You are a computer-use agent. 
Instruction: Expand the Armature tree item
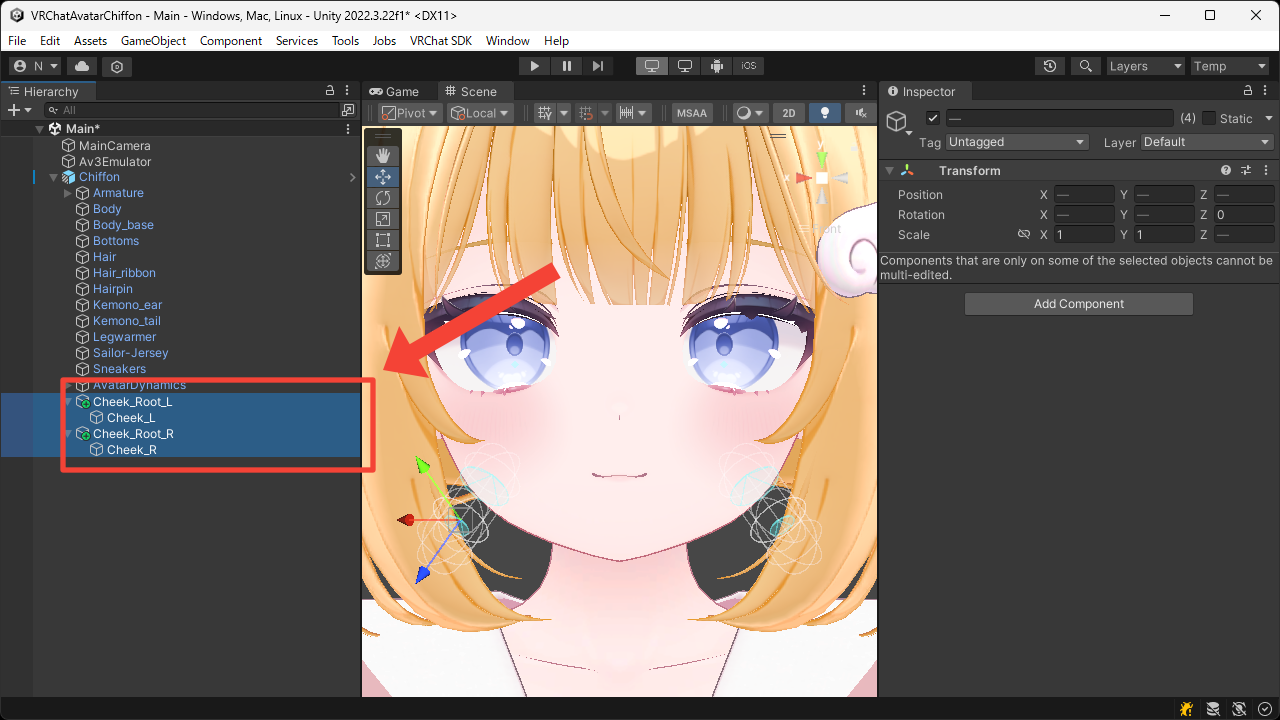[x=68, y=193]
